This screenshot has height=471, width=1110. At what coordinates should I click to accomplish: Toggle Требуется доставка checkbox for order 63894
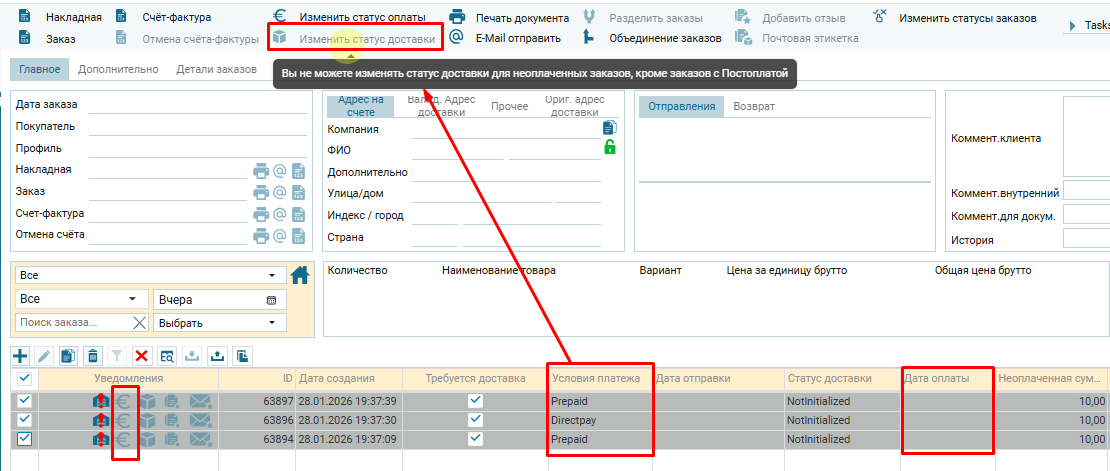(475, 441)
